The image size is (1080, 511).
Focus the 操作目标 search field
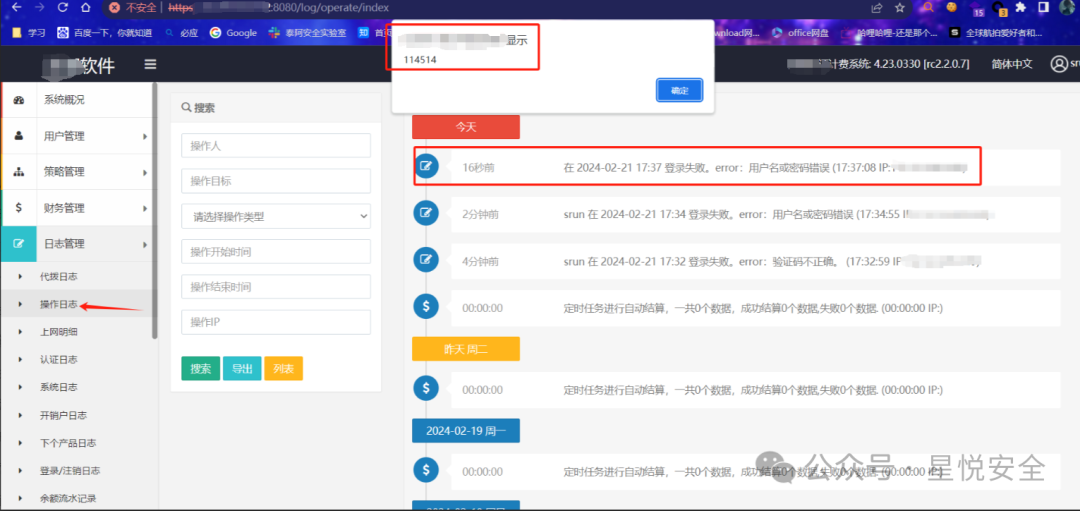[x=276, y=181]
